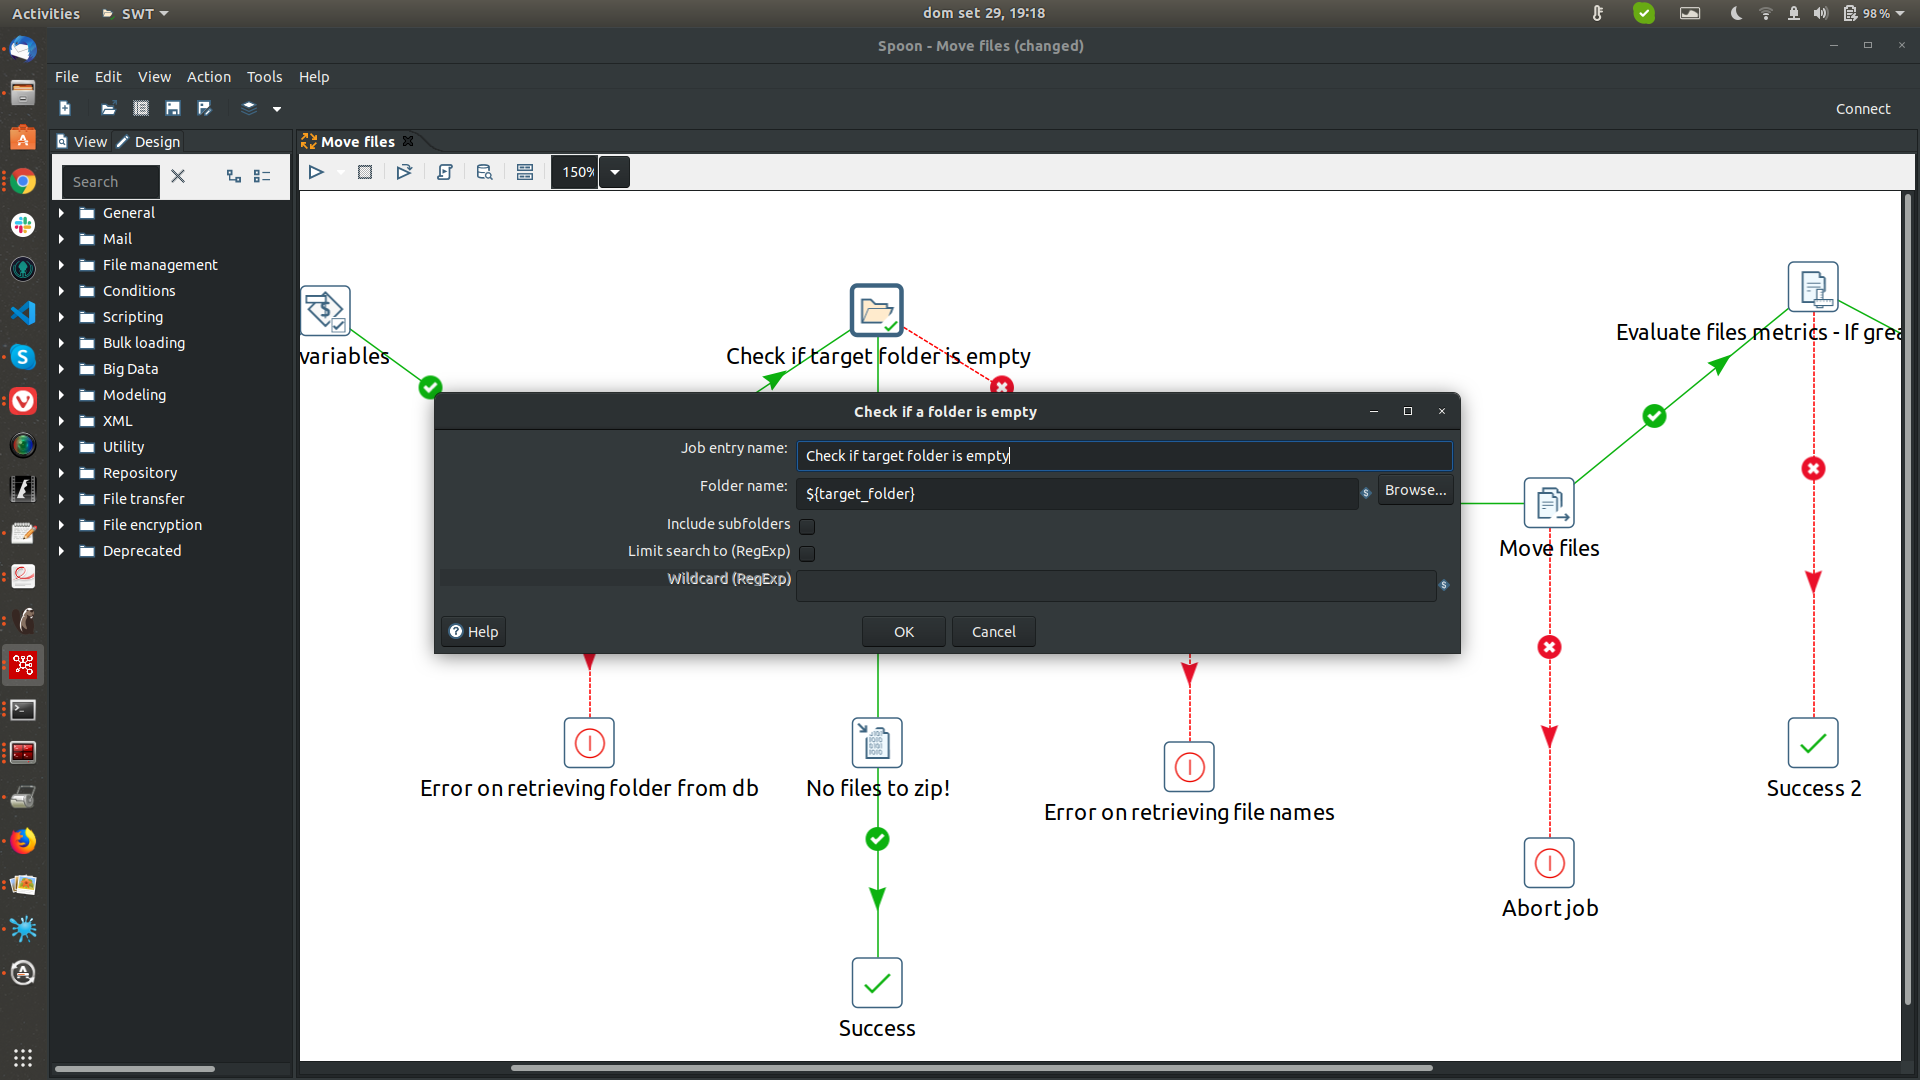Click the stop job icon
Screen dimensions: 1920x1080
[x=365, y=172]
